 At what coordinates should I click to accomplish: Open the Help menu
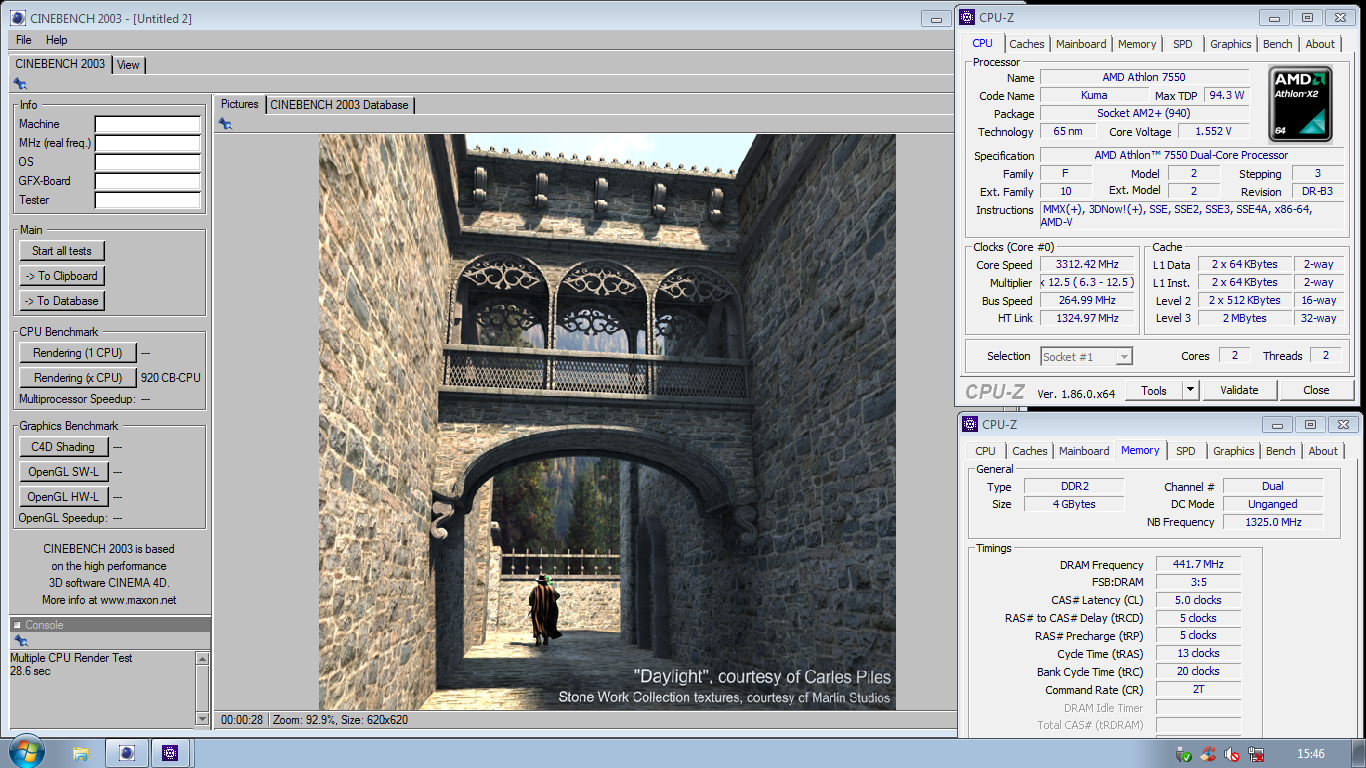57,40
